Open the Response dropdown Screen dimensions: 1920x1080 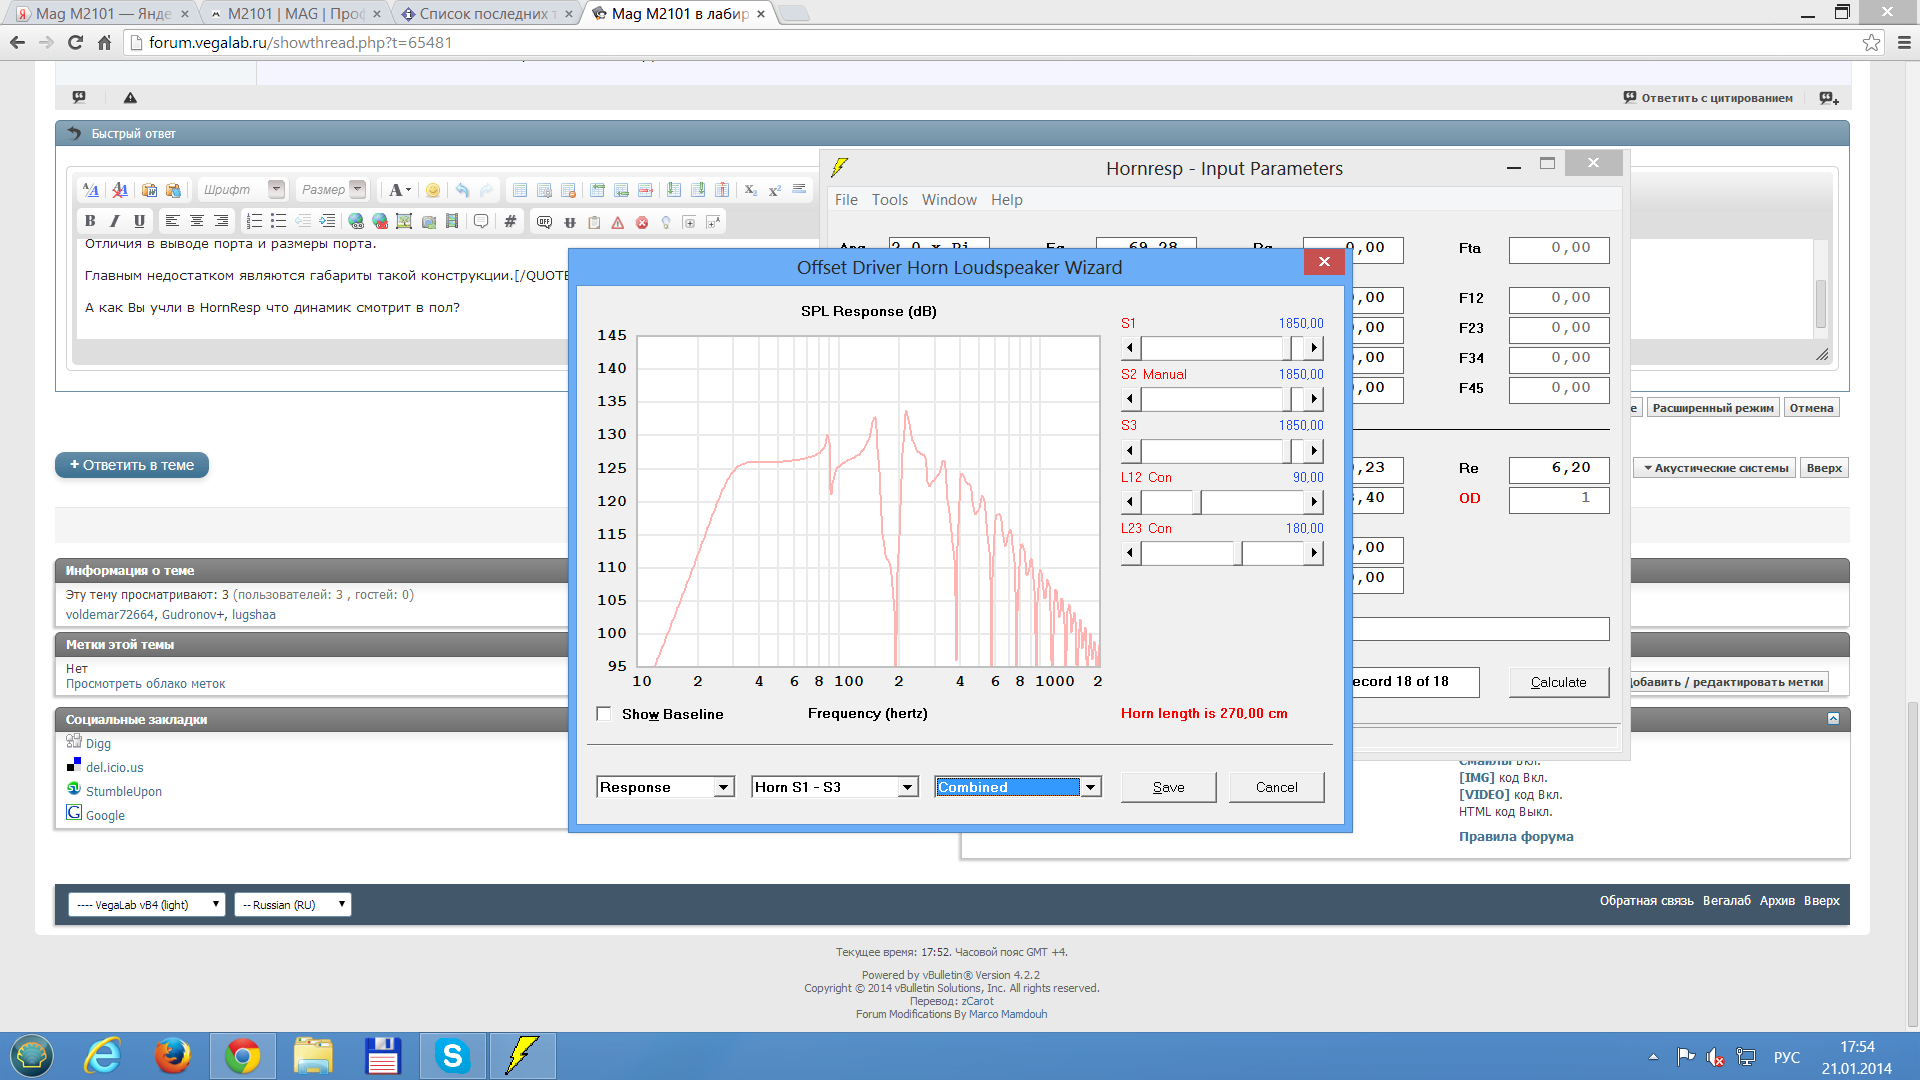click(723, 788)
